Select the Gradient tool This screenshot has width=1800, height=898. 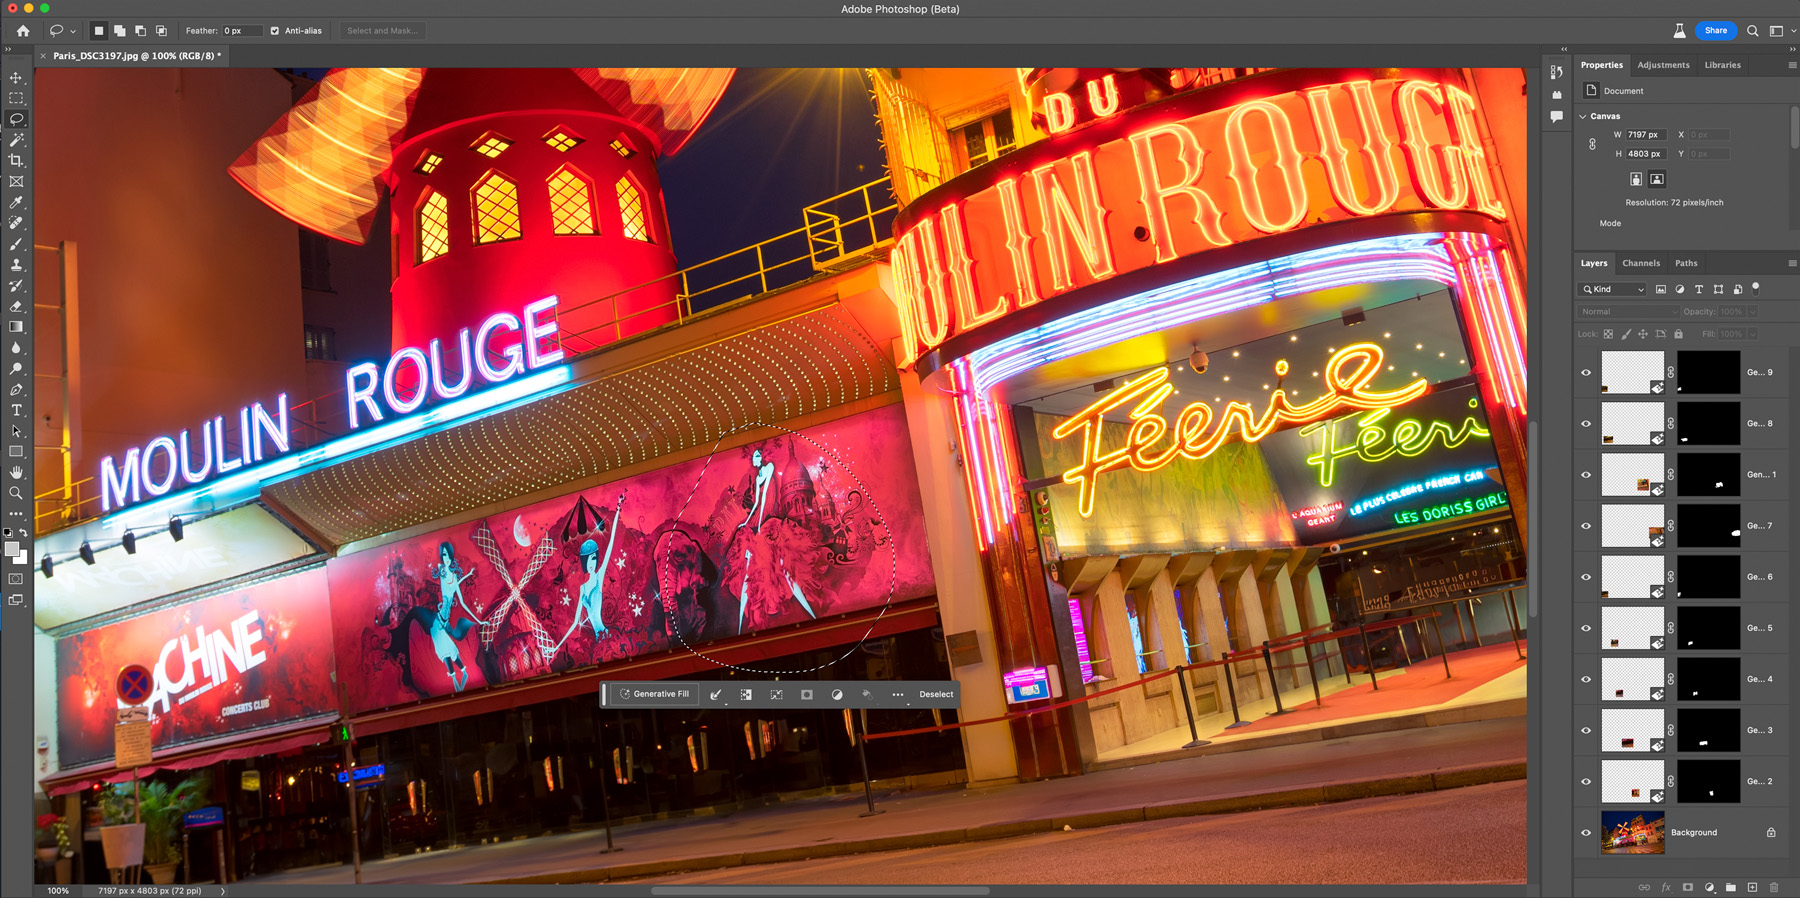[x=16, y=327]
